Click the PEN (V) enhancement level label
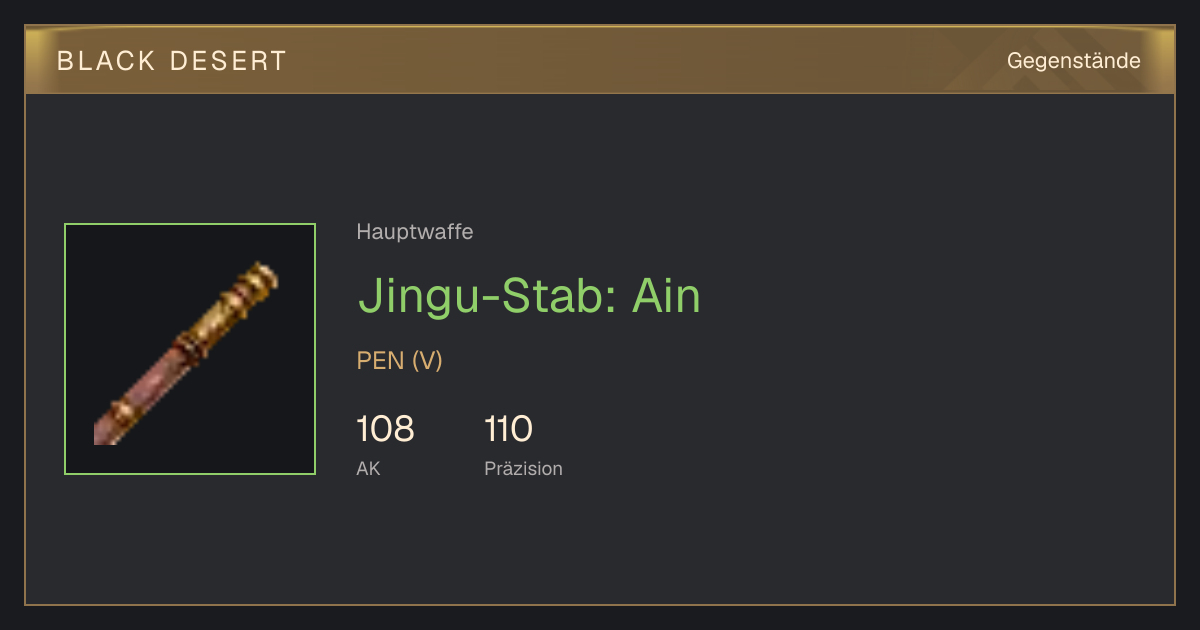 (x=400, y=361)
